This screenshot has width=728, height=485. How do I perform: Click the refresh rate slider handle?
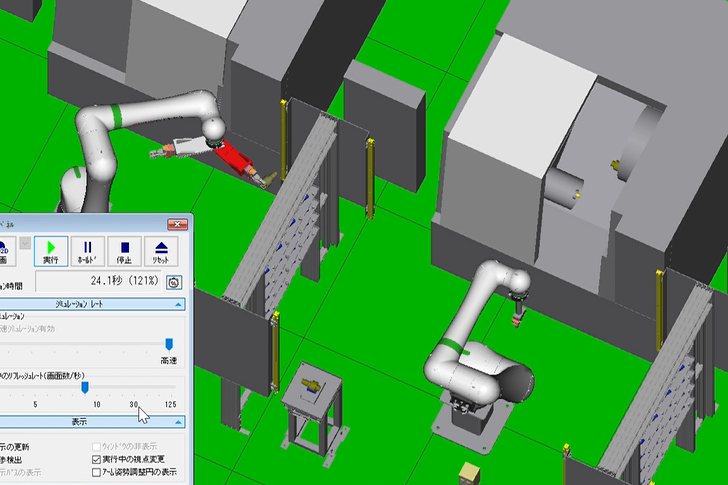click(x=85, y=386)
